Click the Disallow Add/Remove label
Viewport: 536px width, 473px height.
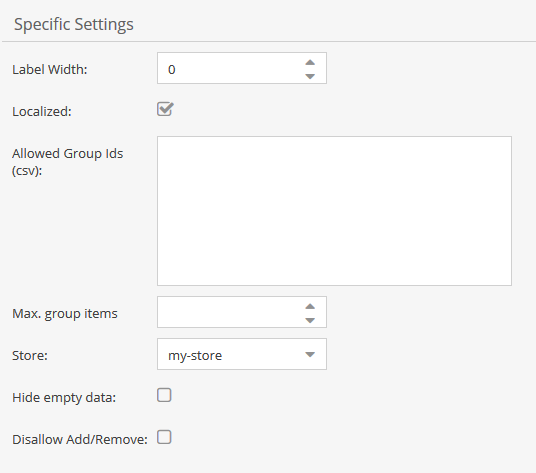(80, 440)
